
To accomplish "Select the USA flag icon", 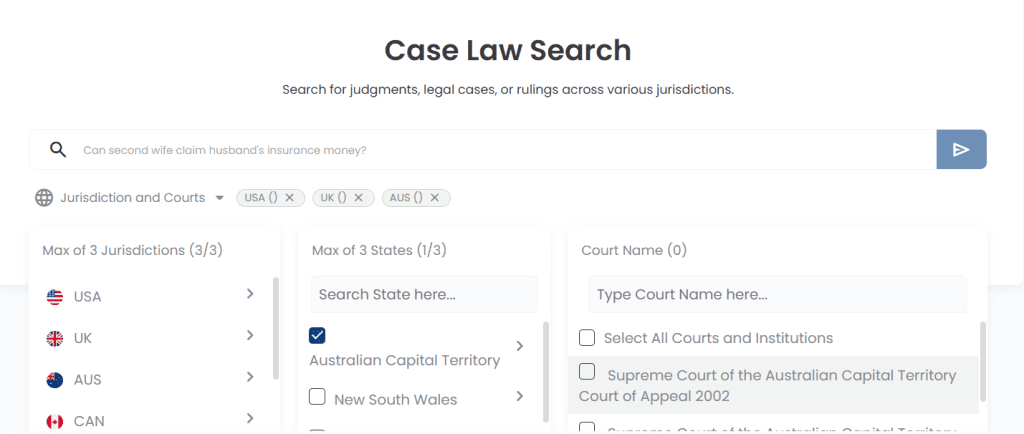I will [55, 297].
